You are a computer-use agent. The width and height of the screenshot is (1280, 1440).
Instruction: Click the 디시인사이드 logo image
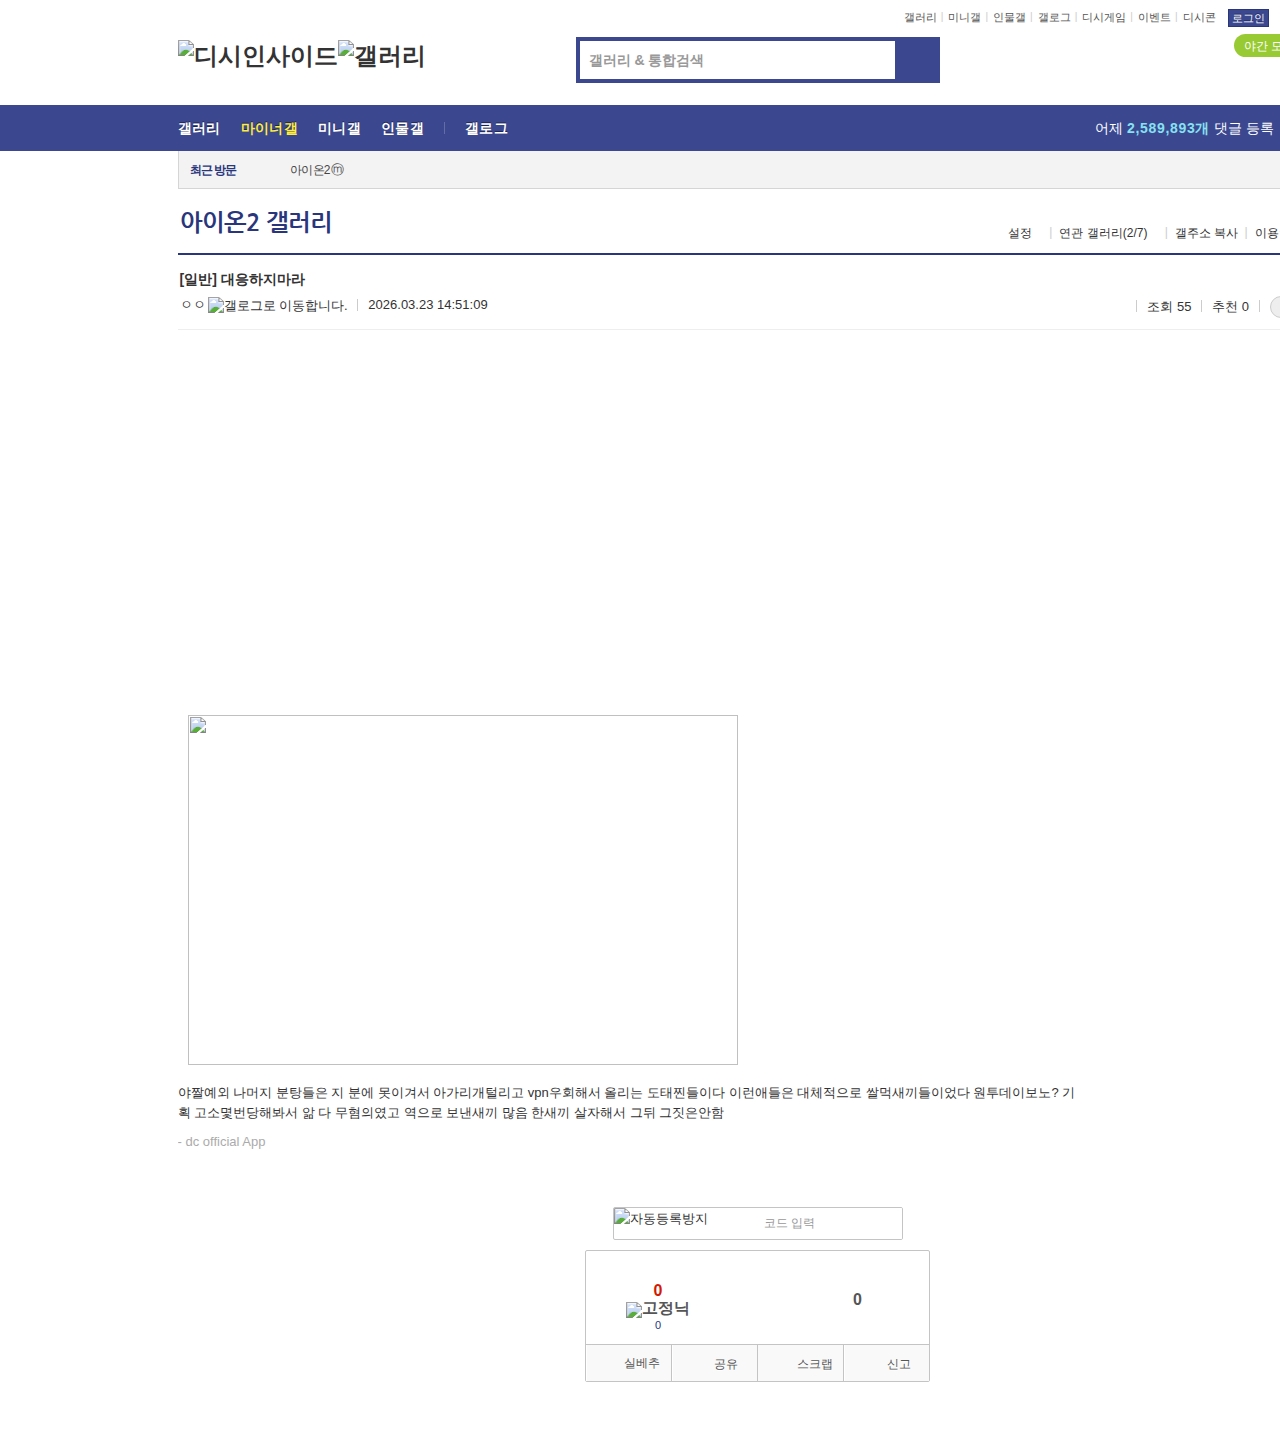[258, 55]
